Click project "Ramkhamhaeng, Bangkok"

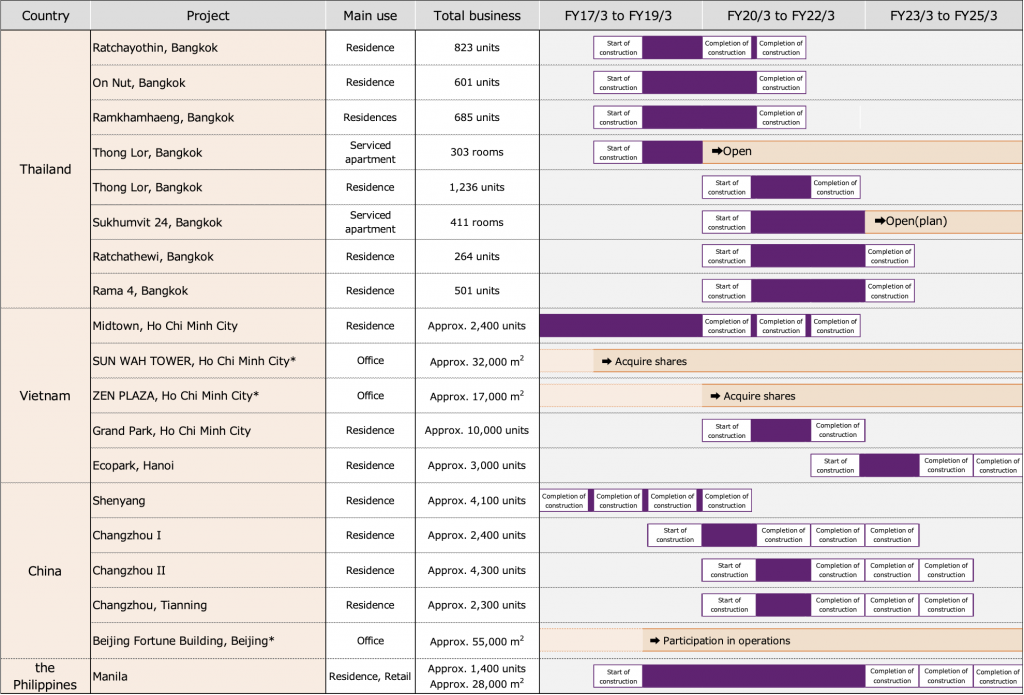click(x=163, y=118)
